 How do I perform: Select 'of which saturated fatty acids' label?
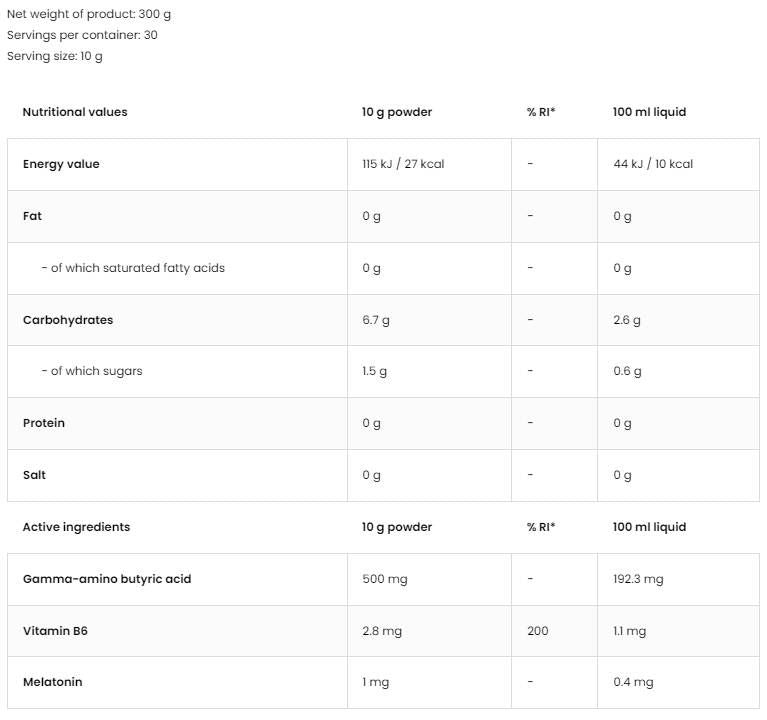point(133,268)
